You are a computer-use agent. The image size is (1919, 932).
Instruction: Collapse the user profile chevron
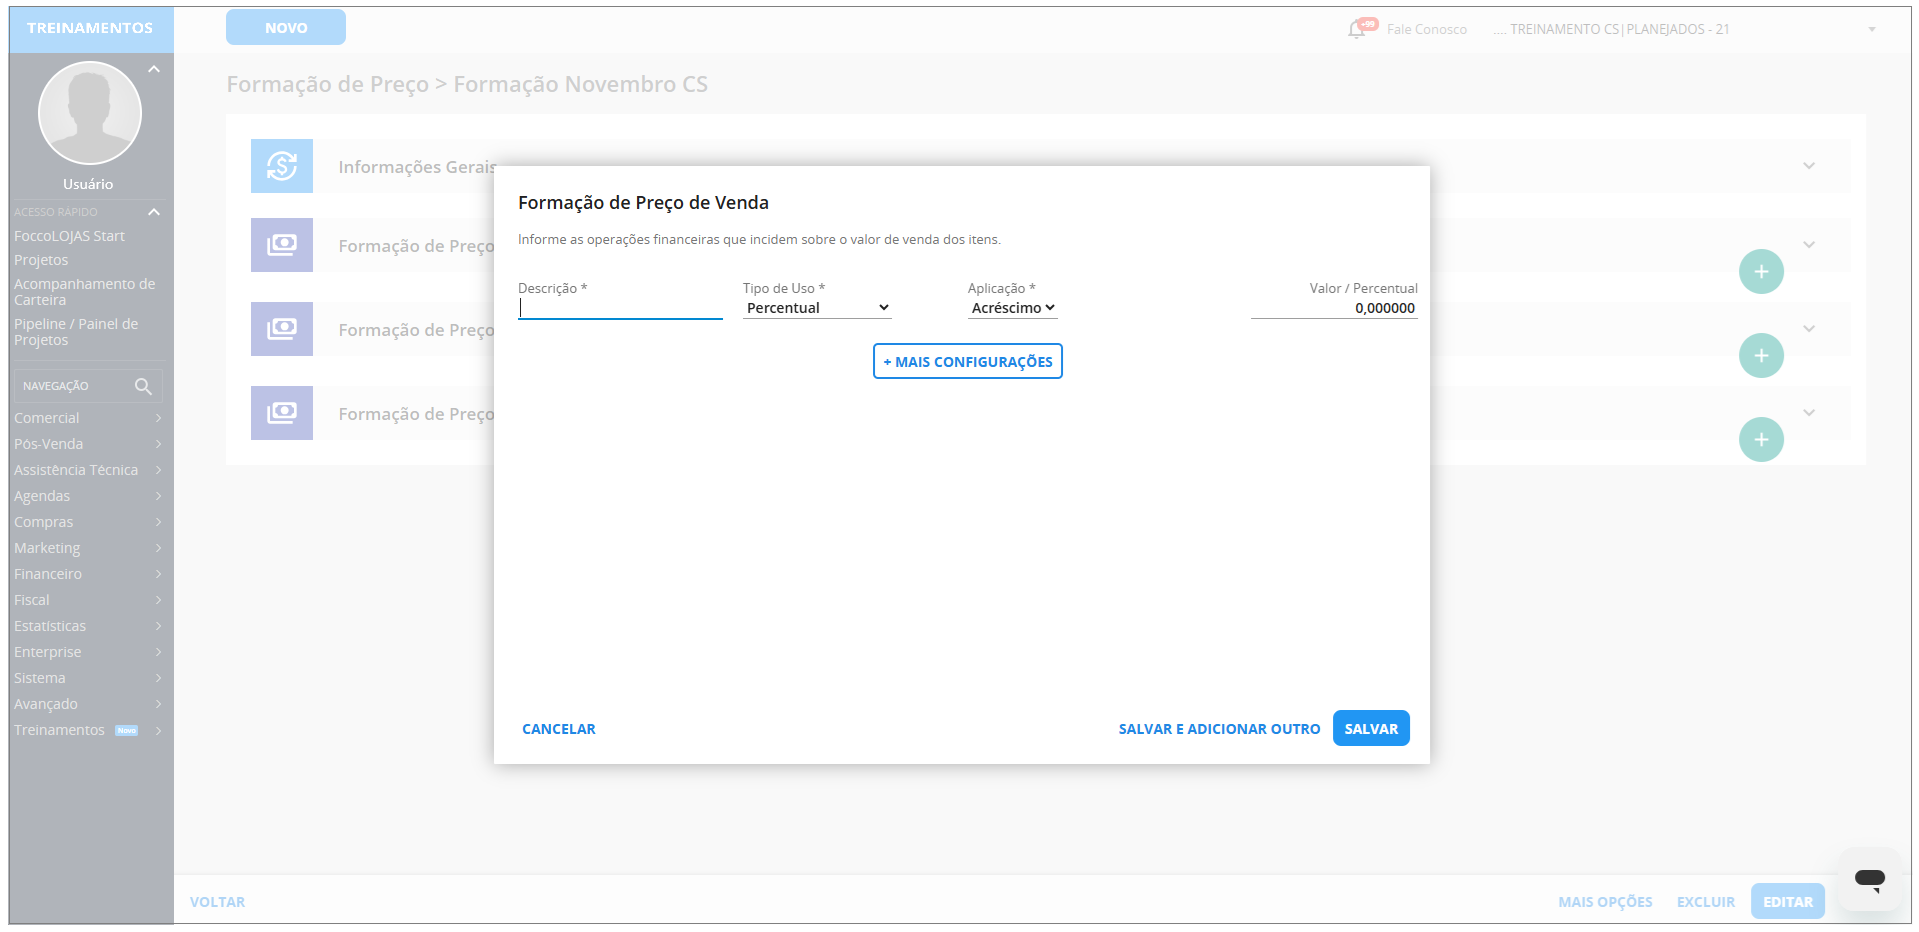click(x=154, y=69)
